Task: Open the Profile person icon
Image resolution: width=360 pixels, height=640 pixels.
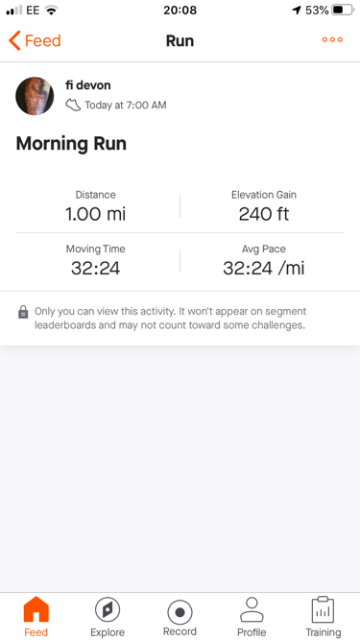Action: [x=252, y=610]
